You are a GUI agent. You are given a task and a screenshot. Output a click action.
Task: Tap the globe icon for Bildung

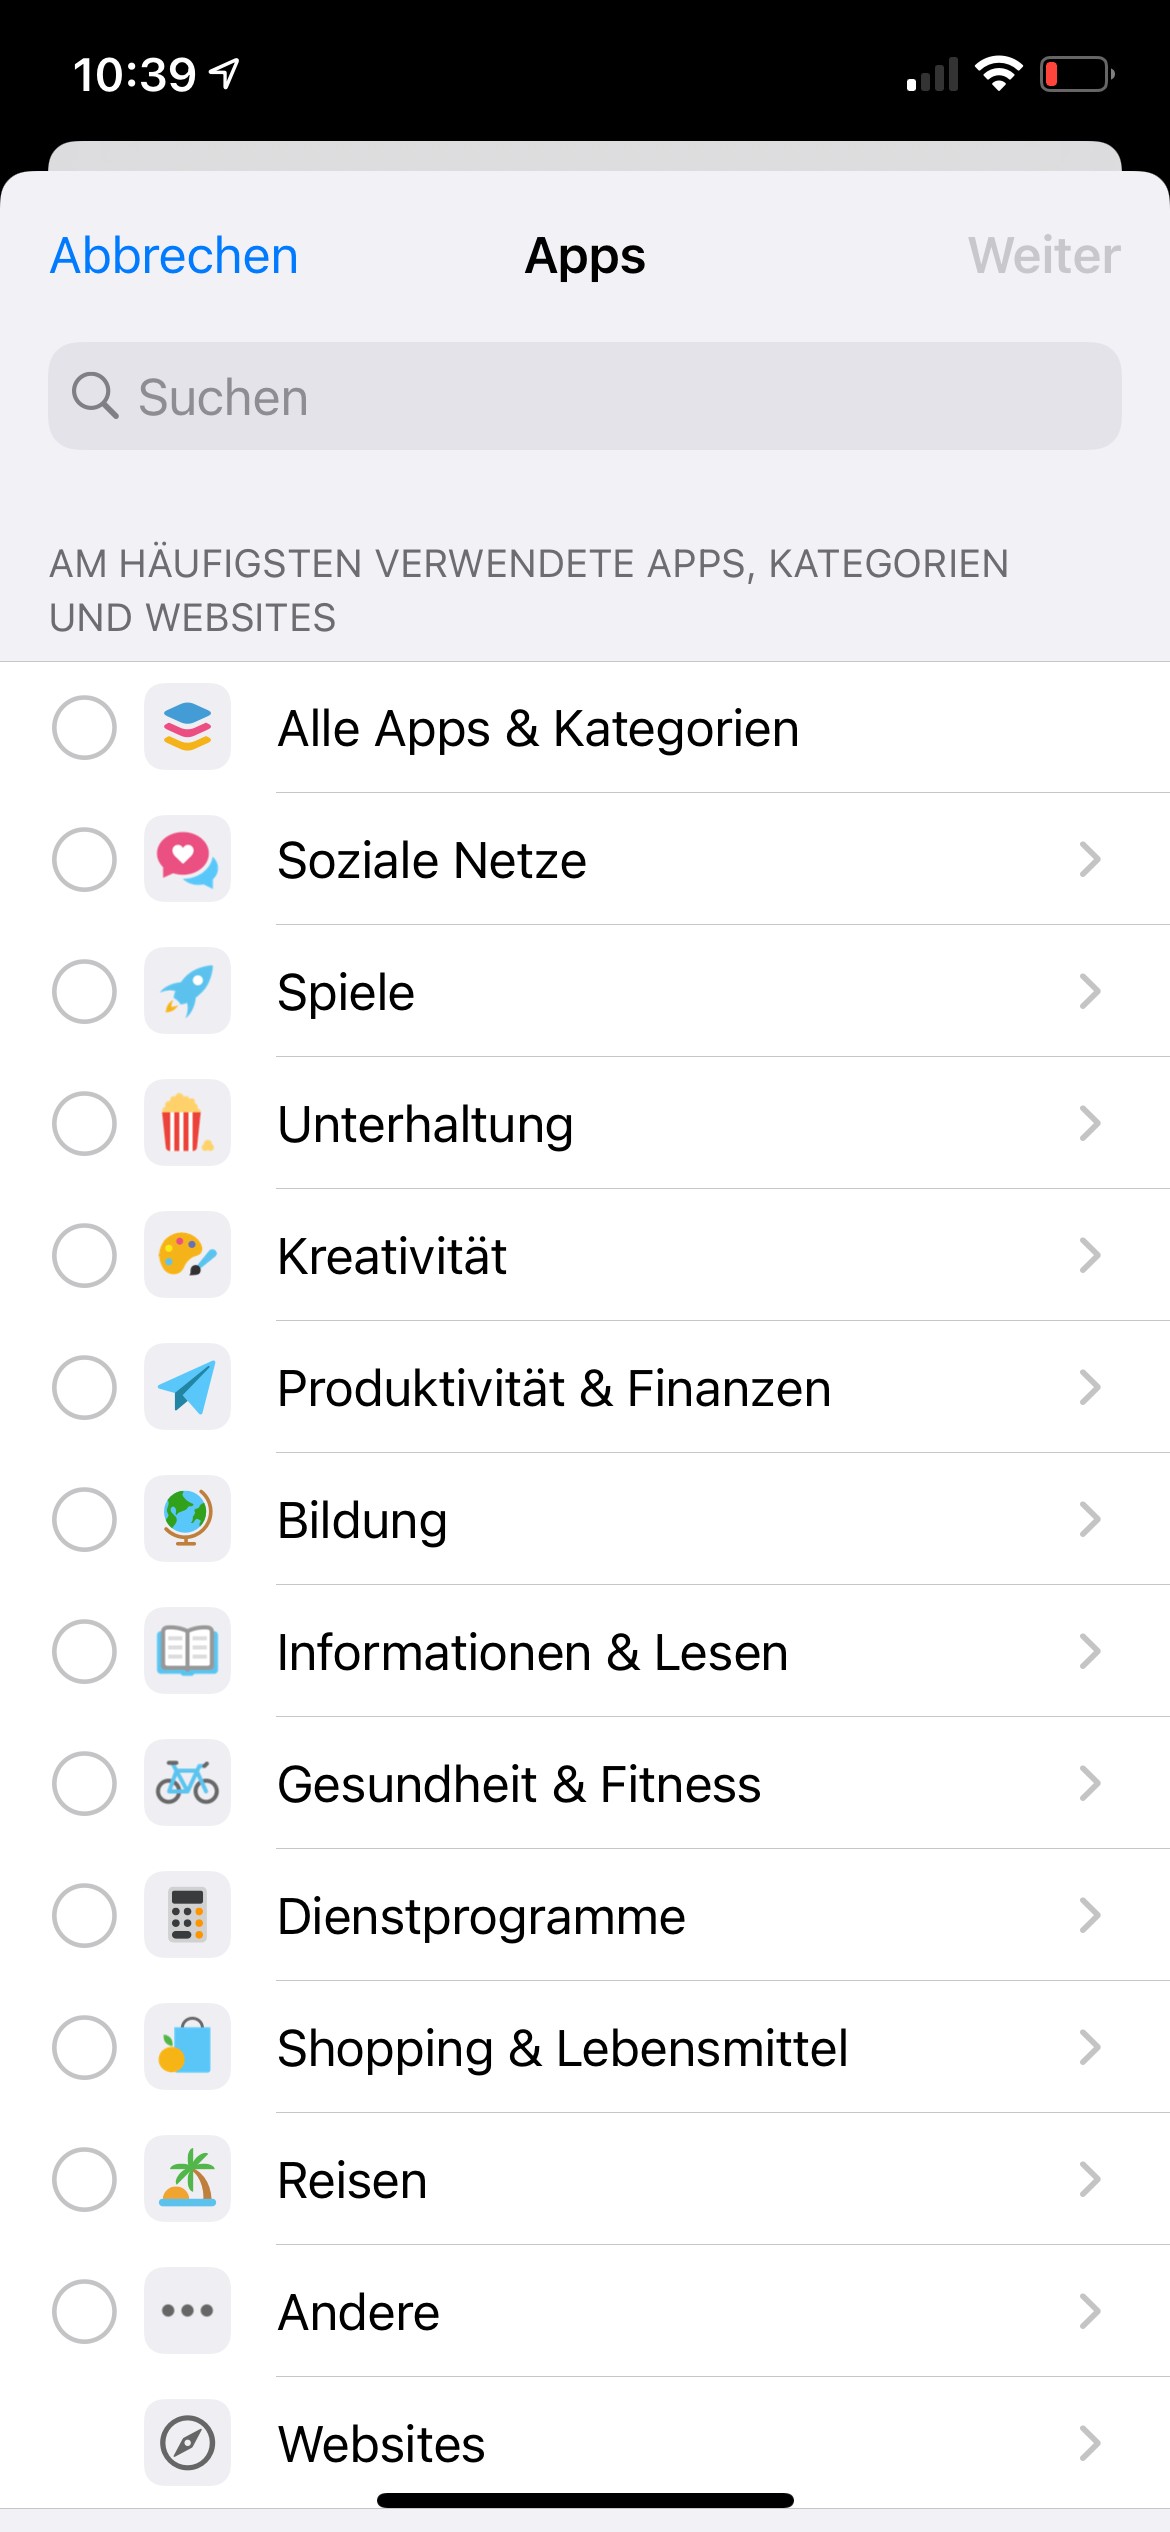187,1519
